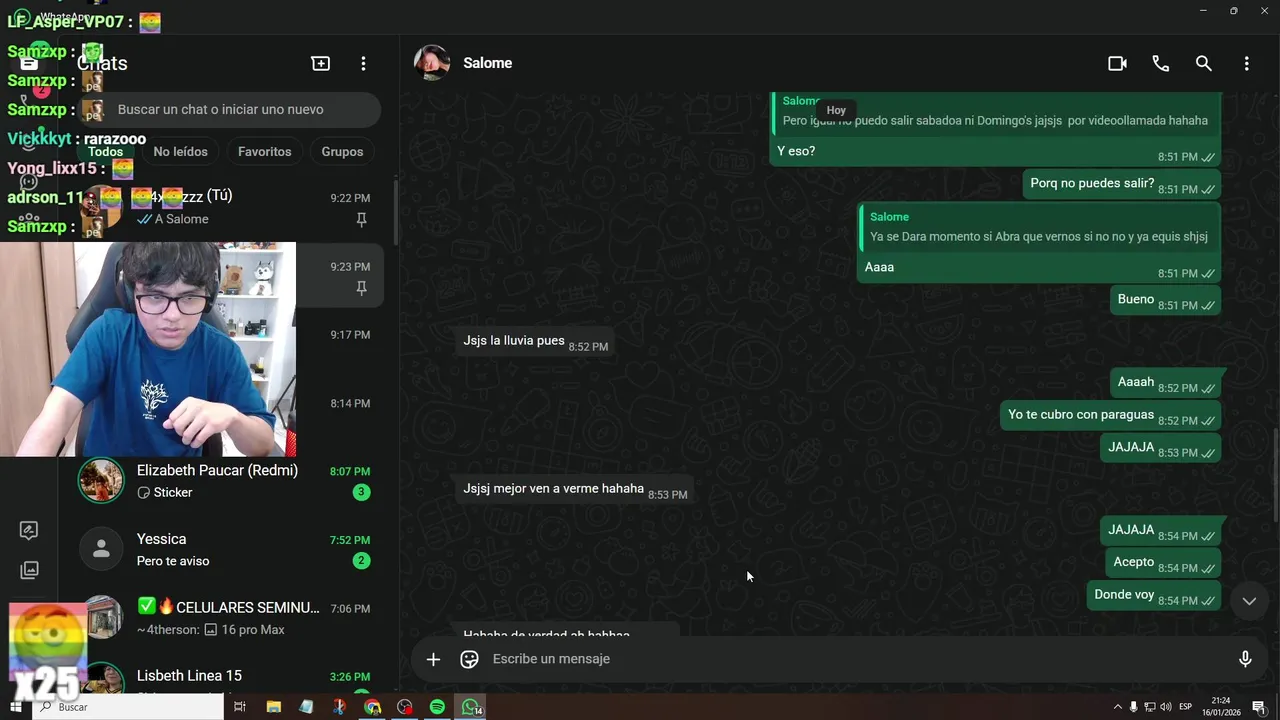Start a voice call with Salome
This screenshot has width=1280, height=720.
click(1160, 63)
